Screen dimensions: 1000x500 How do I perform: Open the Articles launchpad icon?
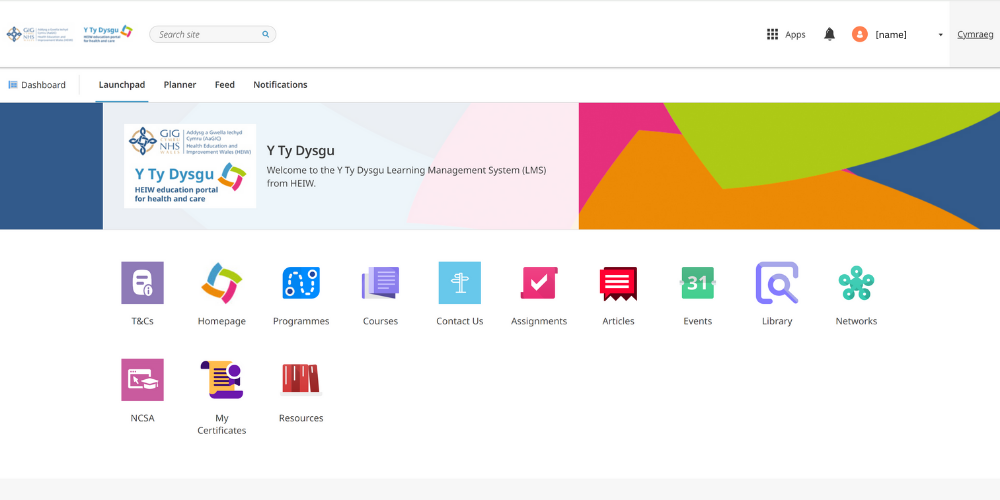coord(619,284)
